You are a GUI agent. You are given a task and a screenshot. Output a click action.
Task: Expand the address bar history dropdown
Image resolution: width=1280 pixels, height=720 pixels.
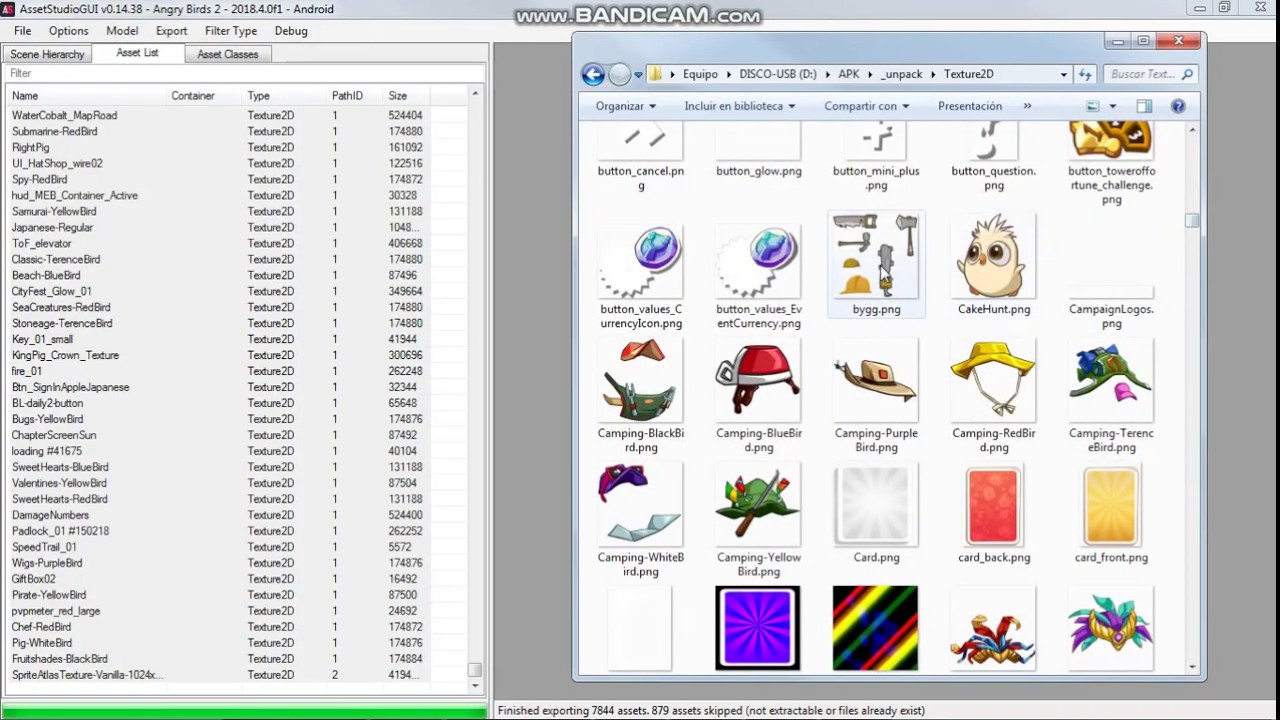[1064, 74]
